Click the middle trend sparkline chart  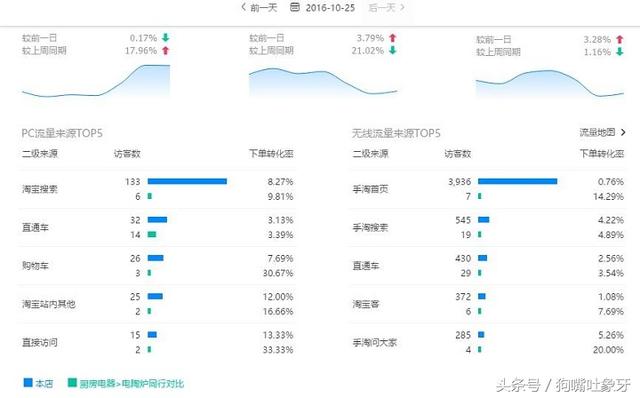pyautogui.click(x=323, y=82)
